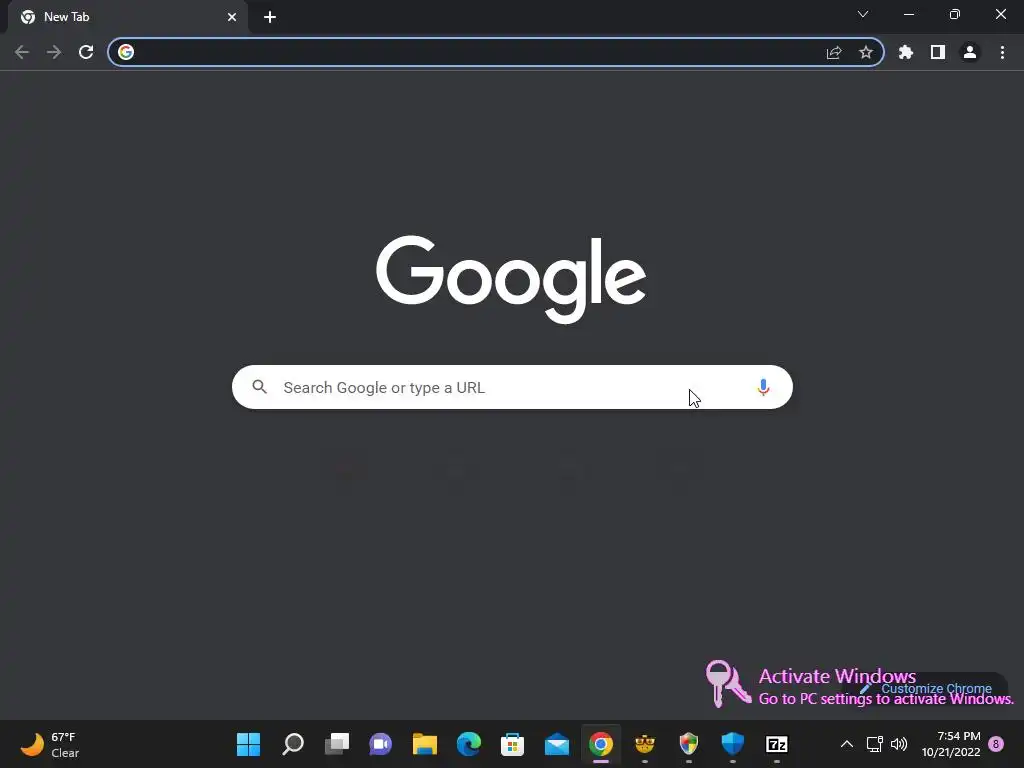The height and width of the screenshot is (768, 1024).
Task: Open Microsoft Store from taskbar
Action: [513, 744]
